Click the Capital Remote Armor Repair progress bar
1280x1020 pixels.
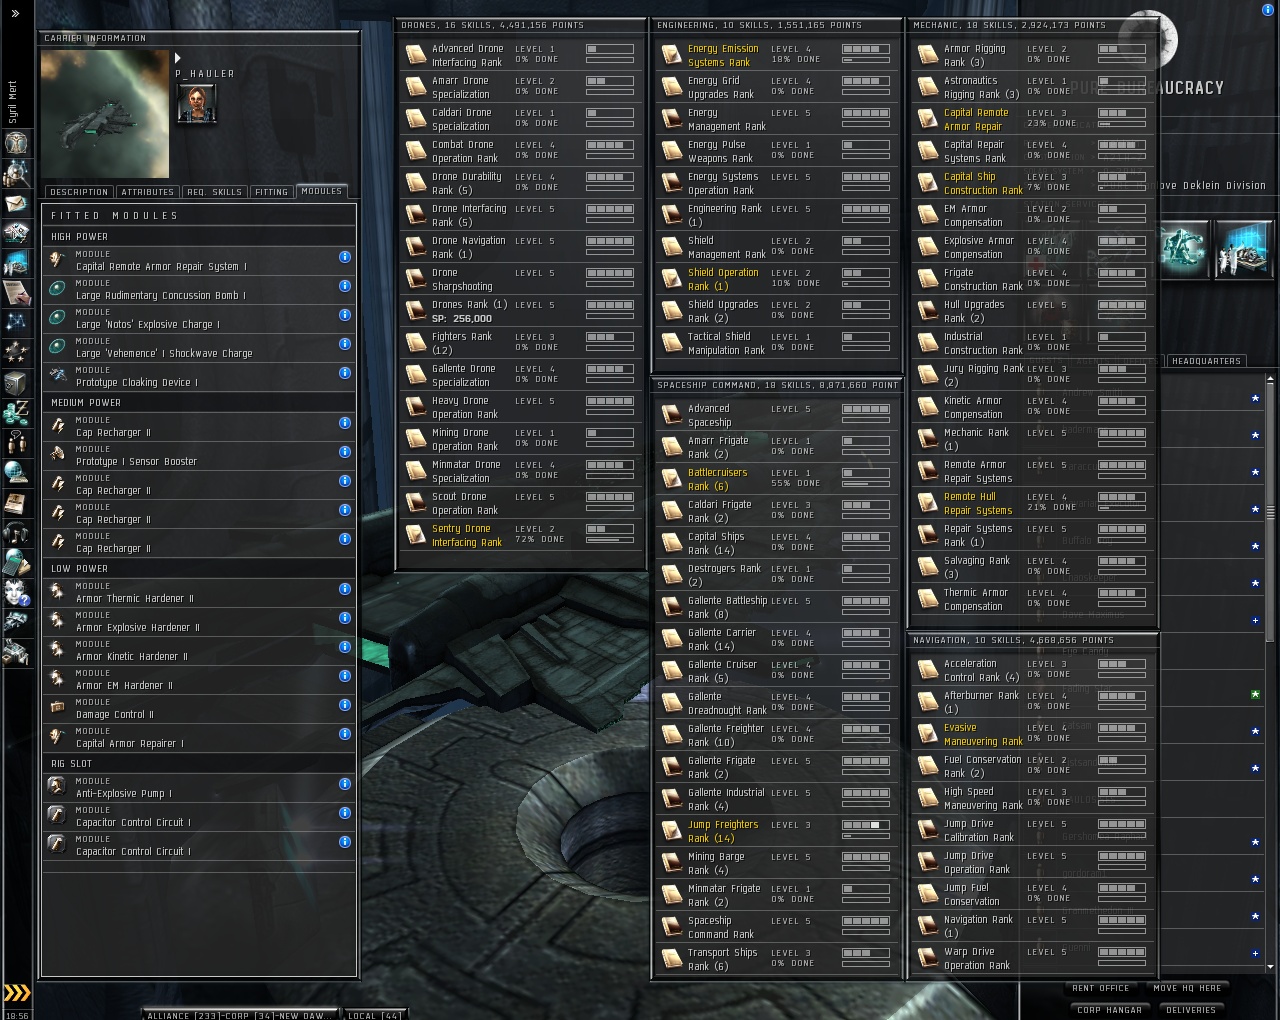(1122, 124)
